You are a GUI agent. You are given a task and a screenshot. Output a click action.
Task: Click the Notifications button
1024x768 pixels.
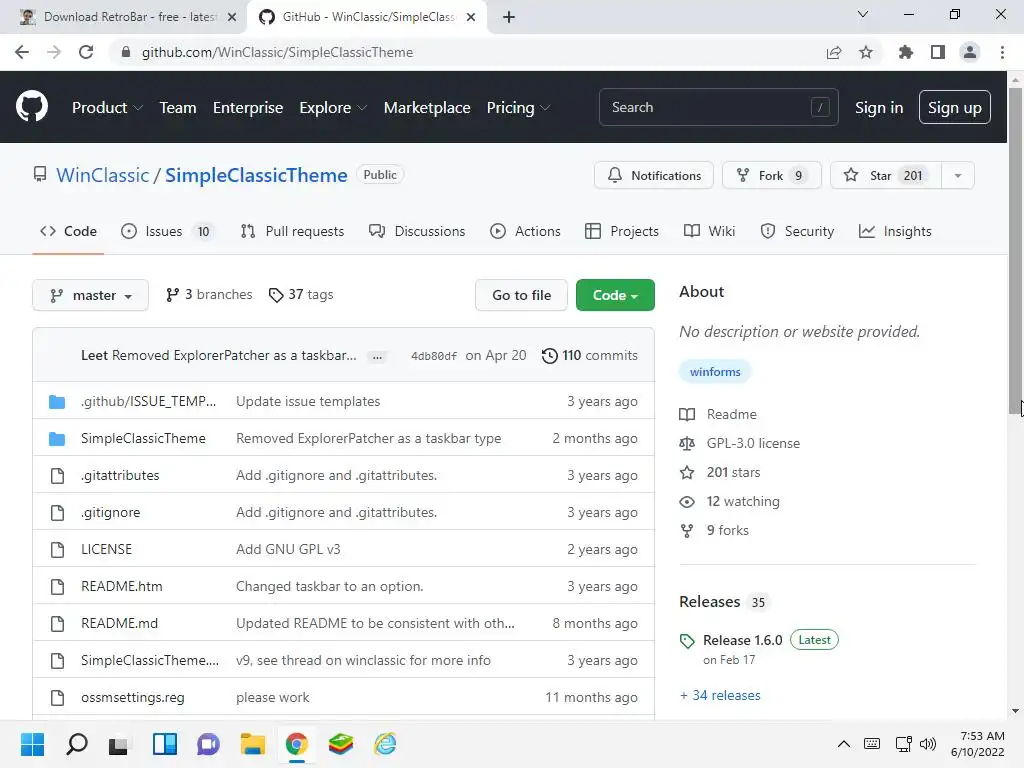point(654,176)
